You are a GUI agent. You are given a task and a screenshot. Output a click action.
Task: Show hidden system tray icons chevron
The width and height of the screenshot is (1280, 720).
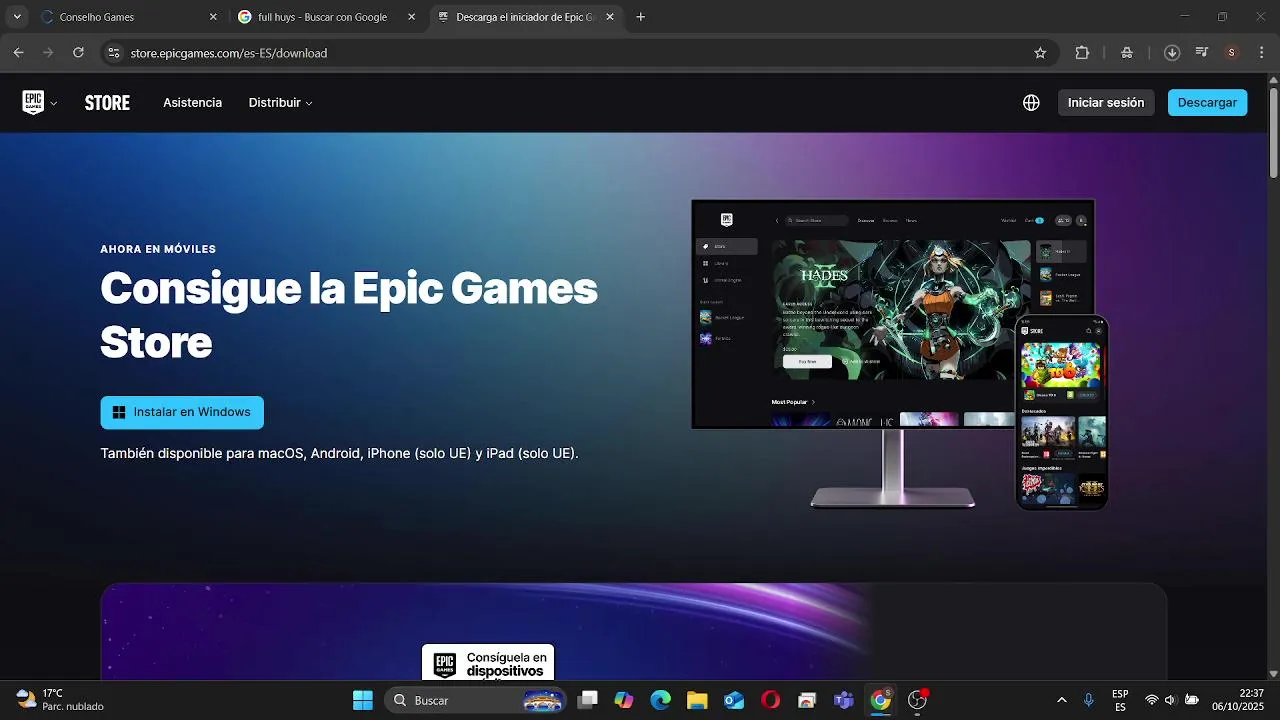(1061, 700)
